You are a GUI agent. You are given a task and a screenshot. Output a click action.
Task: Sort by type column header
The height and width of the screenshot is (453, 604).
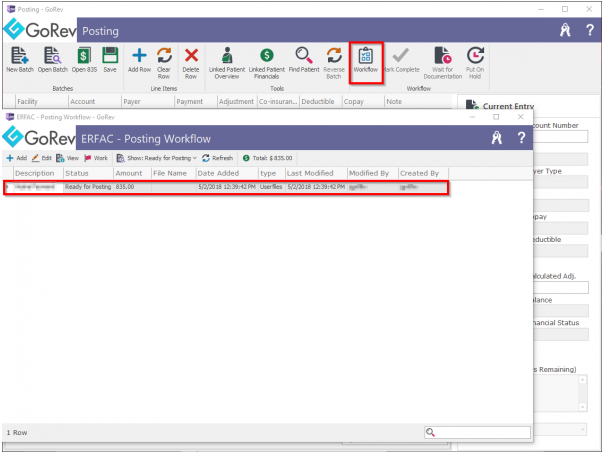(272, 173)
